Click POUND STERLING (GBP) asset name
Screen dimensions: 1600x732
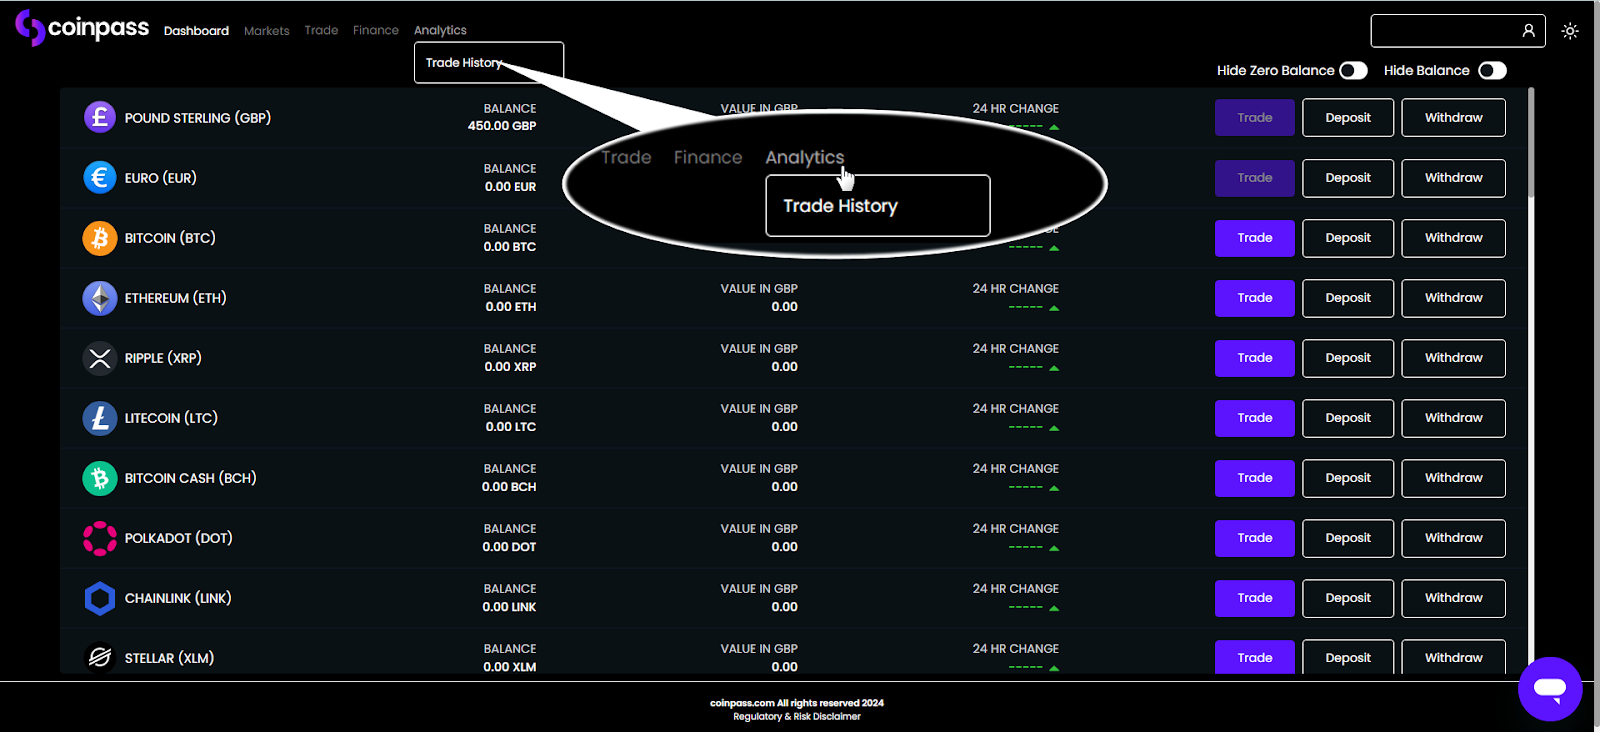coord(198,118)
